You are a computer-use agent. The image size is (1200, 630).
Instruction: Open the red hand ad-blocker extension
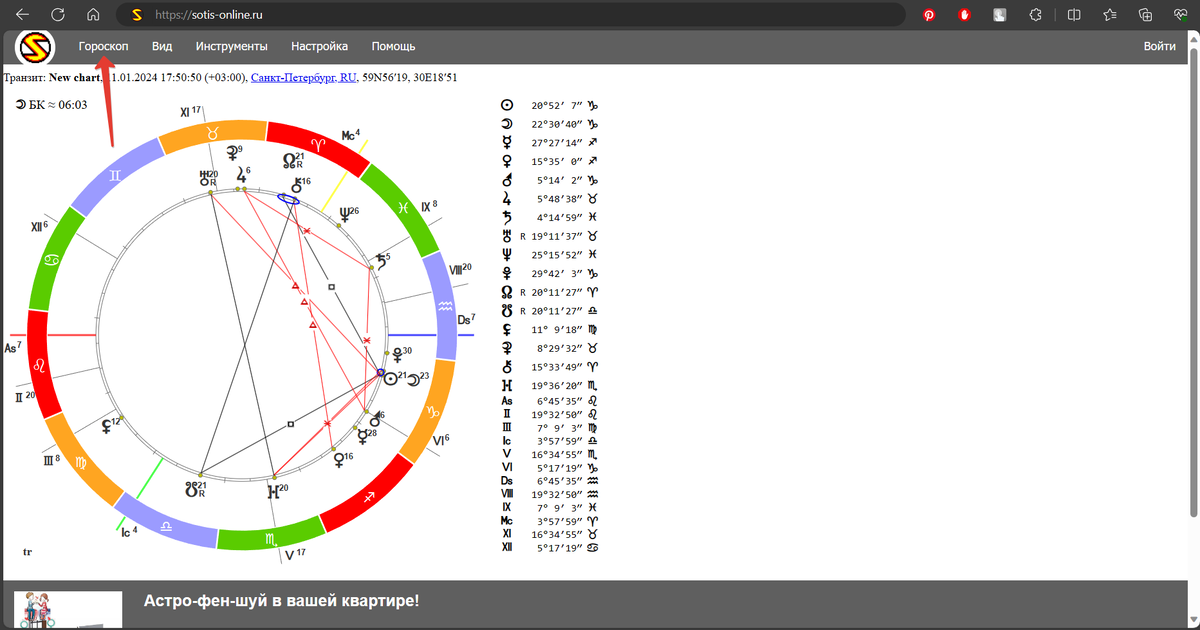[x=964, y=15]
